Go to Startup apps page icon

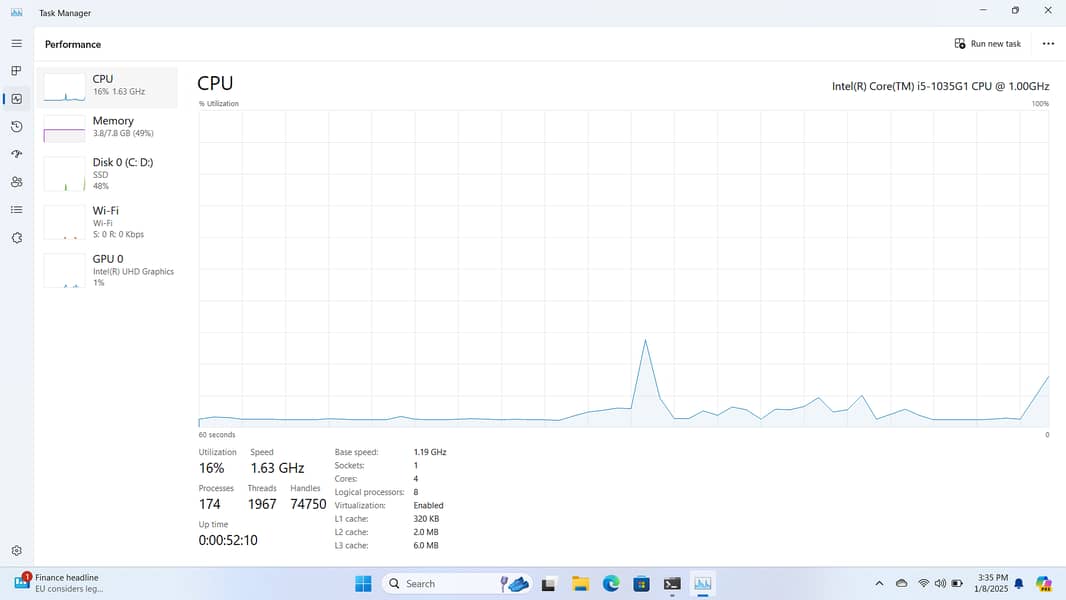16,154
